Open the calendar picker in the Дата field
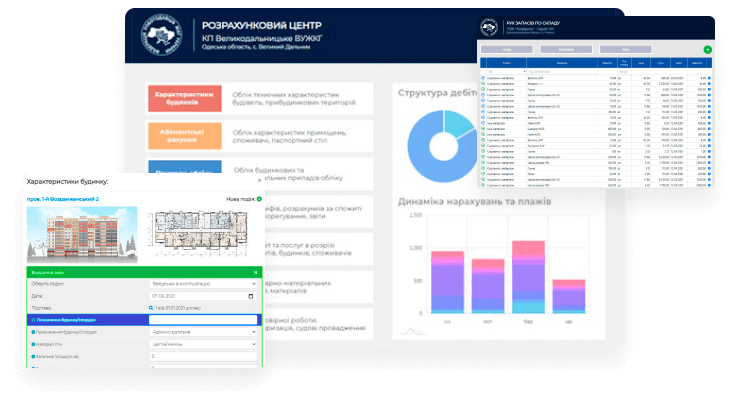 click(250, 296)
